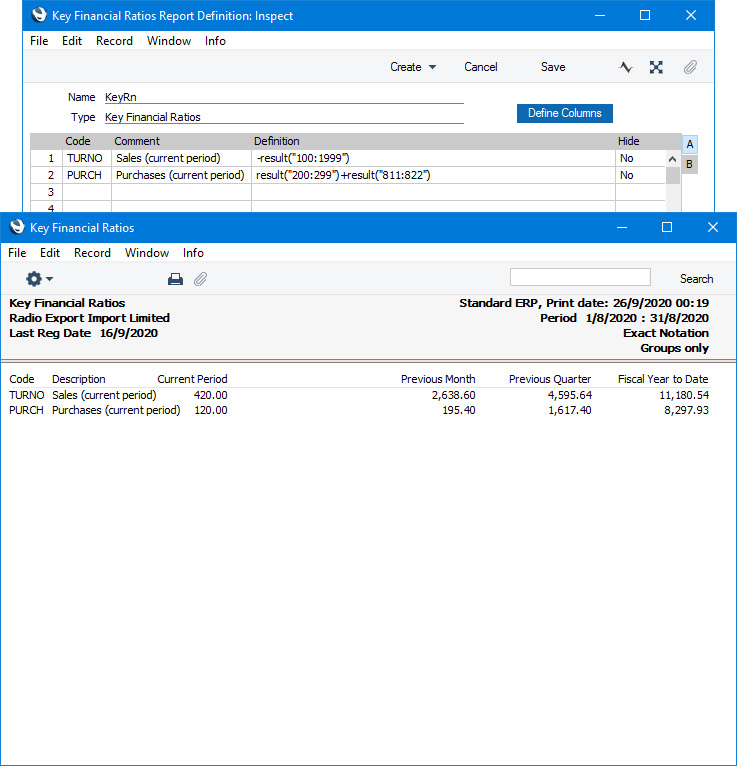Maximize the Report Definition Inspect window
The height and width of the screenshot is (766, 737).
[x=645, y=16]
